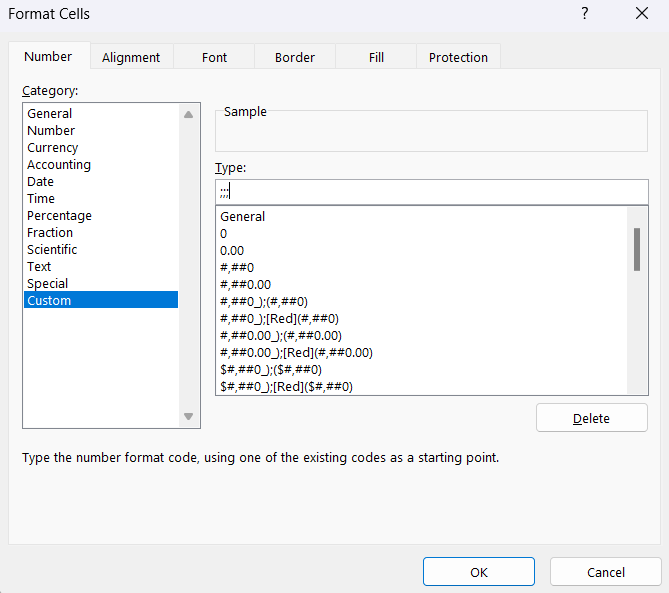Select the Percentage category
The image size is (669, 593).
click(59, 216)
